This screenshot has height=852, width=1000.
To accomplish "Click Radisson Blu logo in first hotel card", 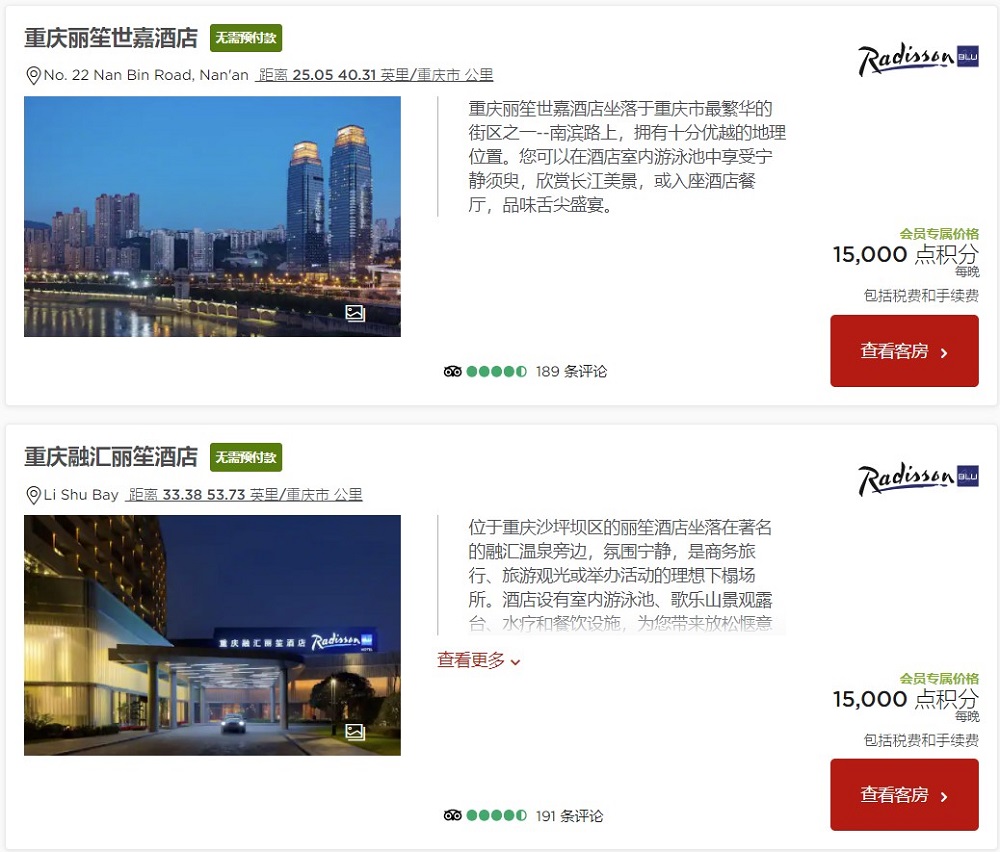I will 918,60.
